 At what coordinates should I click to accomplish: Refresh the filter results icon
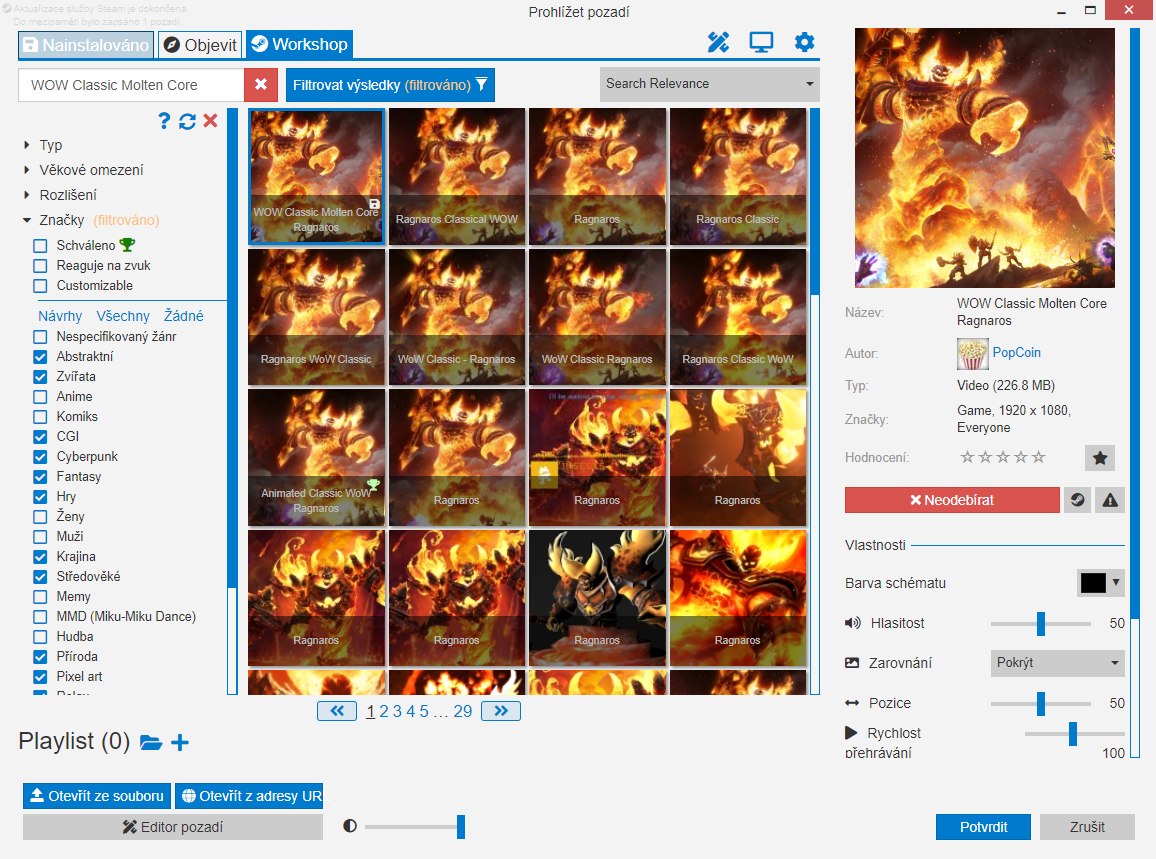point(187,122)
